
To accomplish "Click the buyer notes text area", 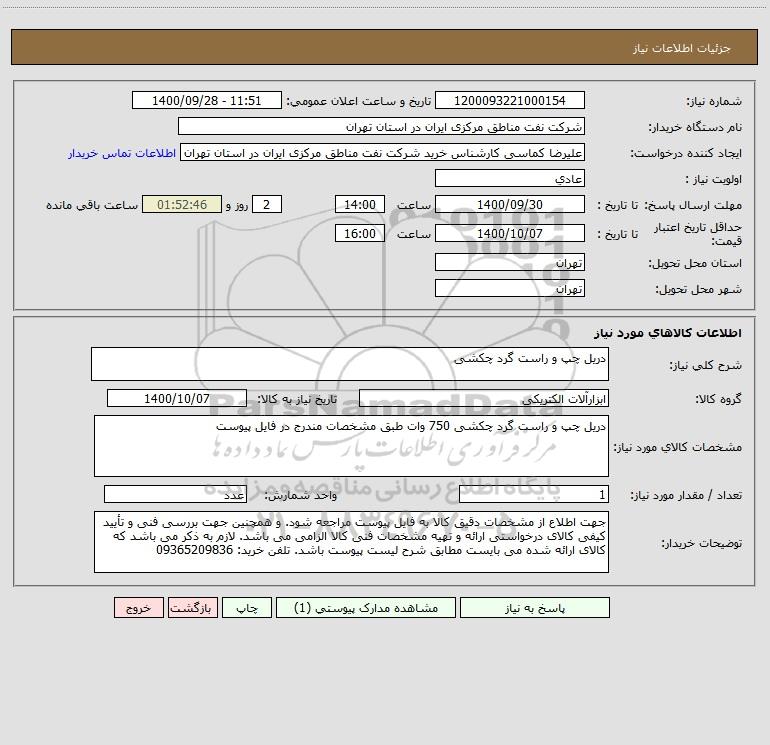I will pos(351,542).
